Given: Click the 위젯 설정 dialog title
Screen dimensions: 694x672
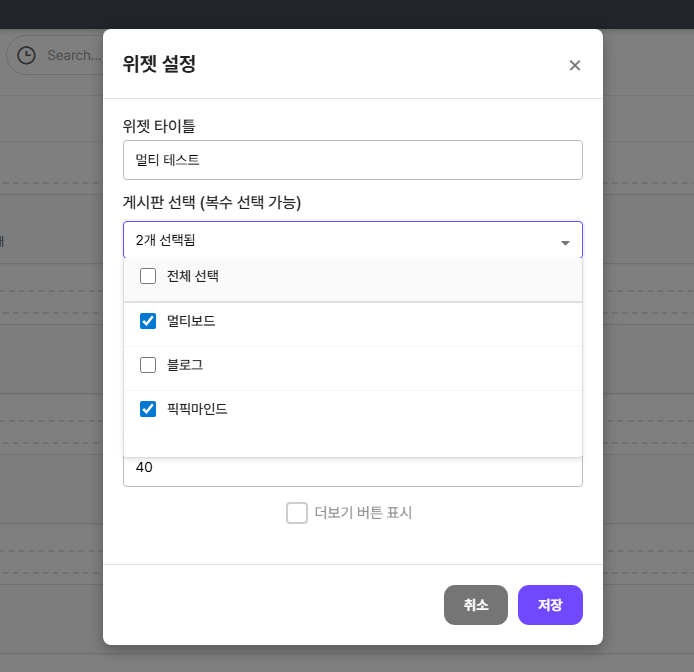Looking at the screenshot, I should [159, 65].
